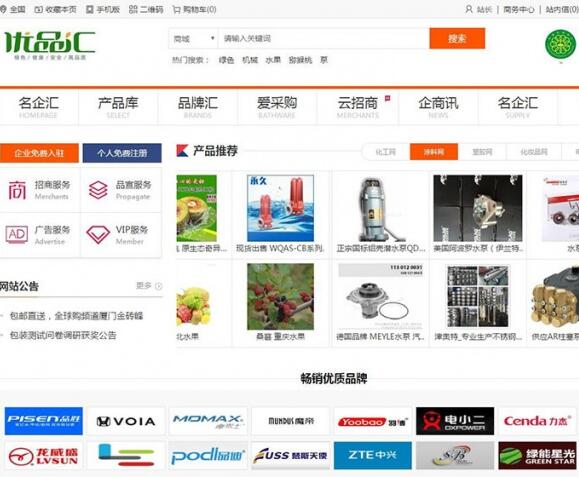
Task: Open the first 名企汇 HOMEPAGE menu
Action: [38, 107]
